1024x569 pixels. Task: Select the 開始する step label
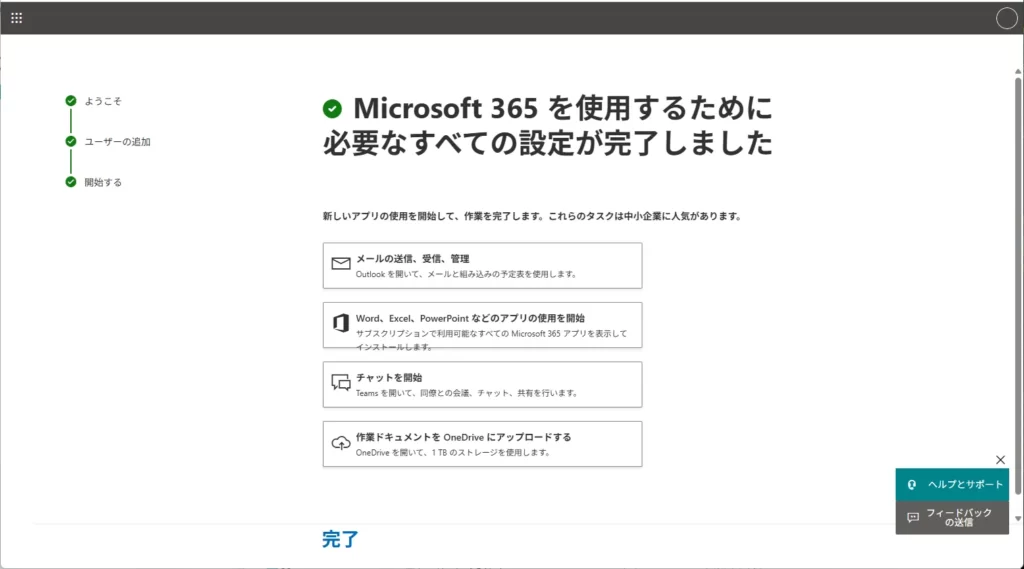click(103, 182)
